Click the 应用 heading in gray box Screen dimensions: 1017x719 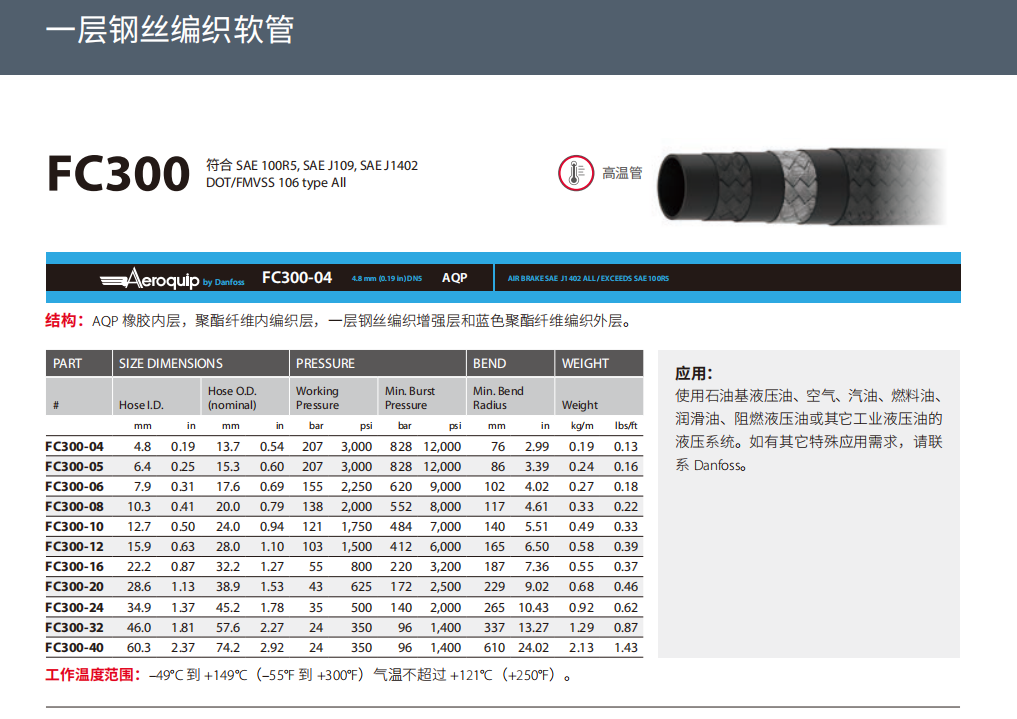click(694, 373)
